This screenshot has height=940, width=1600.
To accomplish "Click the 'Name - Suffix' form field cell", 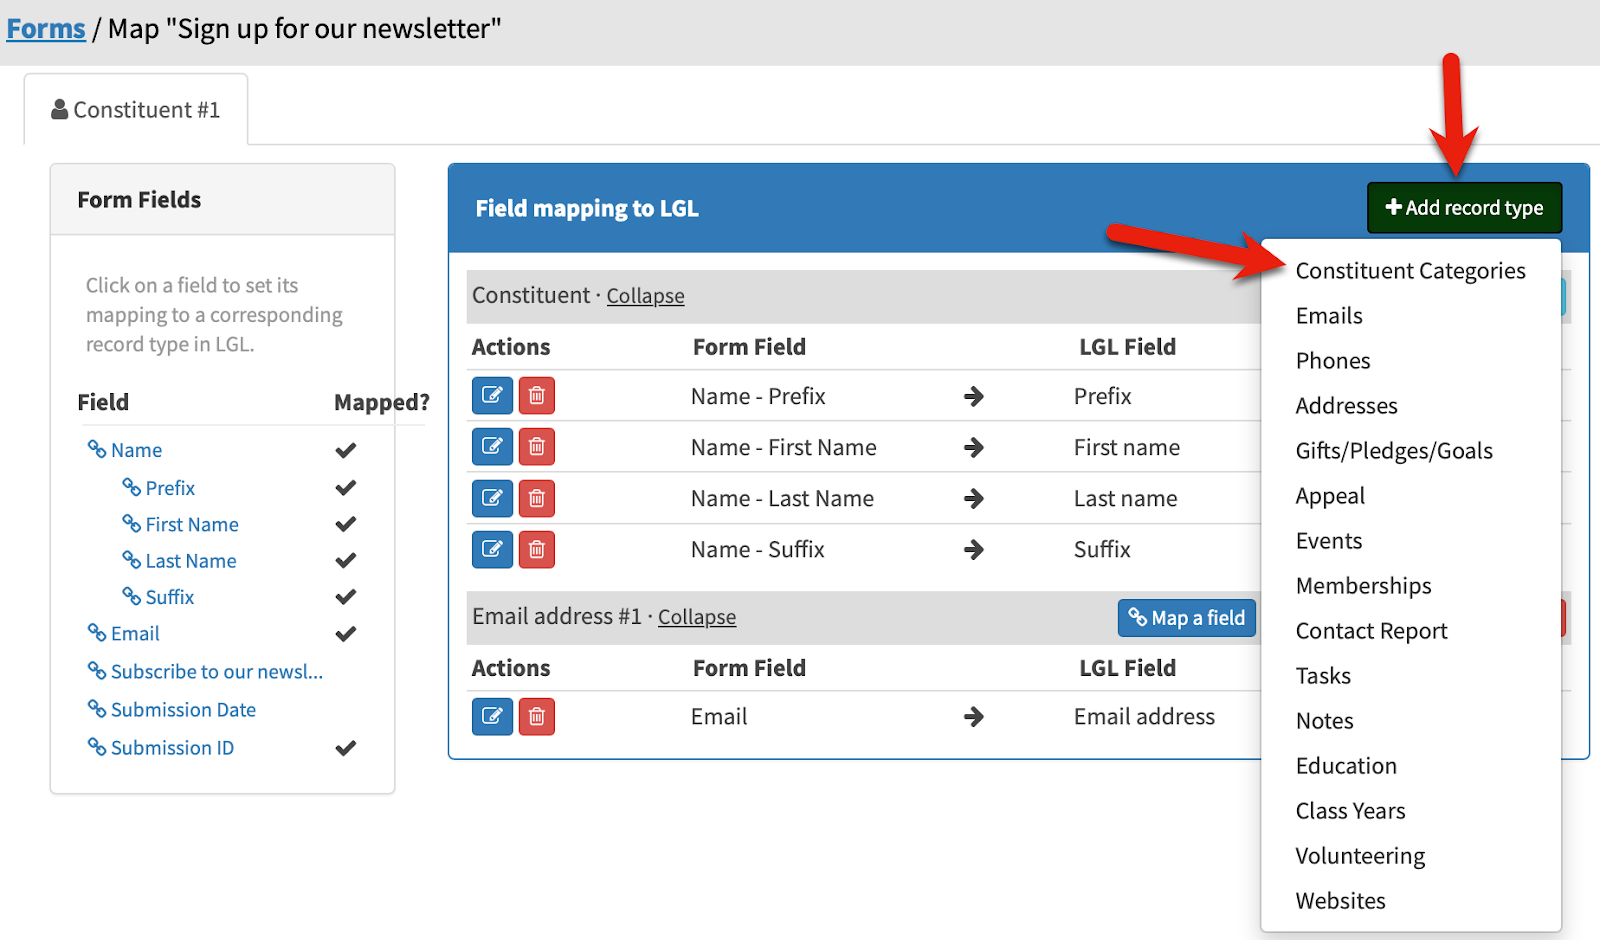I will (x=758, y=549).
